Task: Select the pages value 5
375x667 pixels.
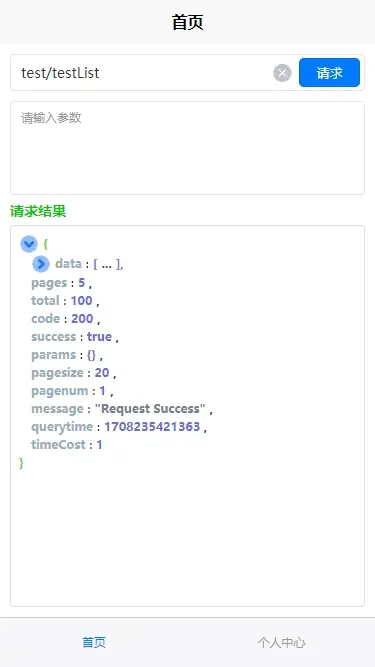Action: coord(82,283)
